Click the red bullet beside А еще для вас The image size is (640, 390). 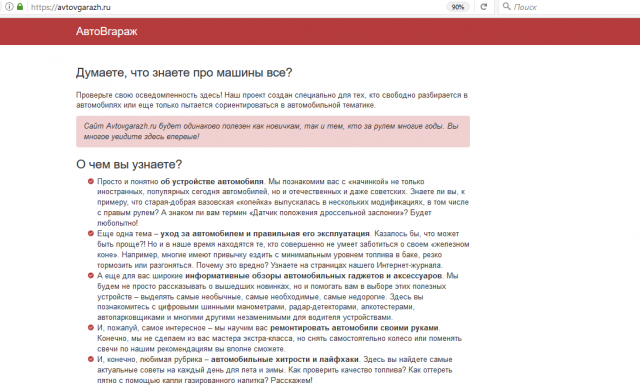pyautogui.click(x=91, y=275)
